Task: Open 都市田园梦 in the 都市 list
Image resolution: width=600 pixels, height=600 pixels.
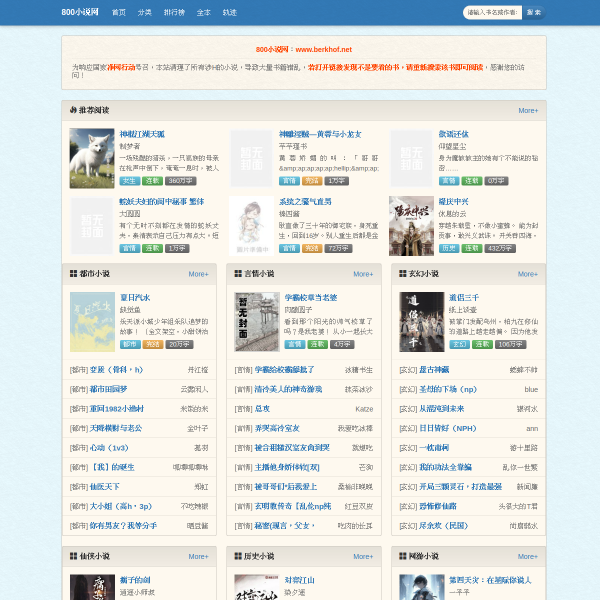Action: [108, 389]
